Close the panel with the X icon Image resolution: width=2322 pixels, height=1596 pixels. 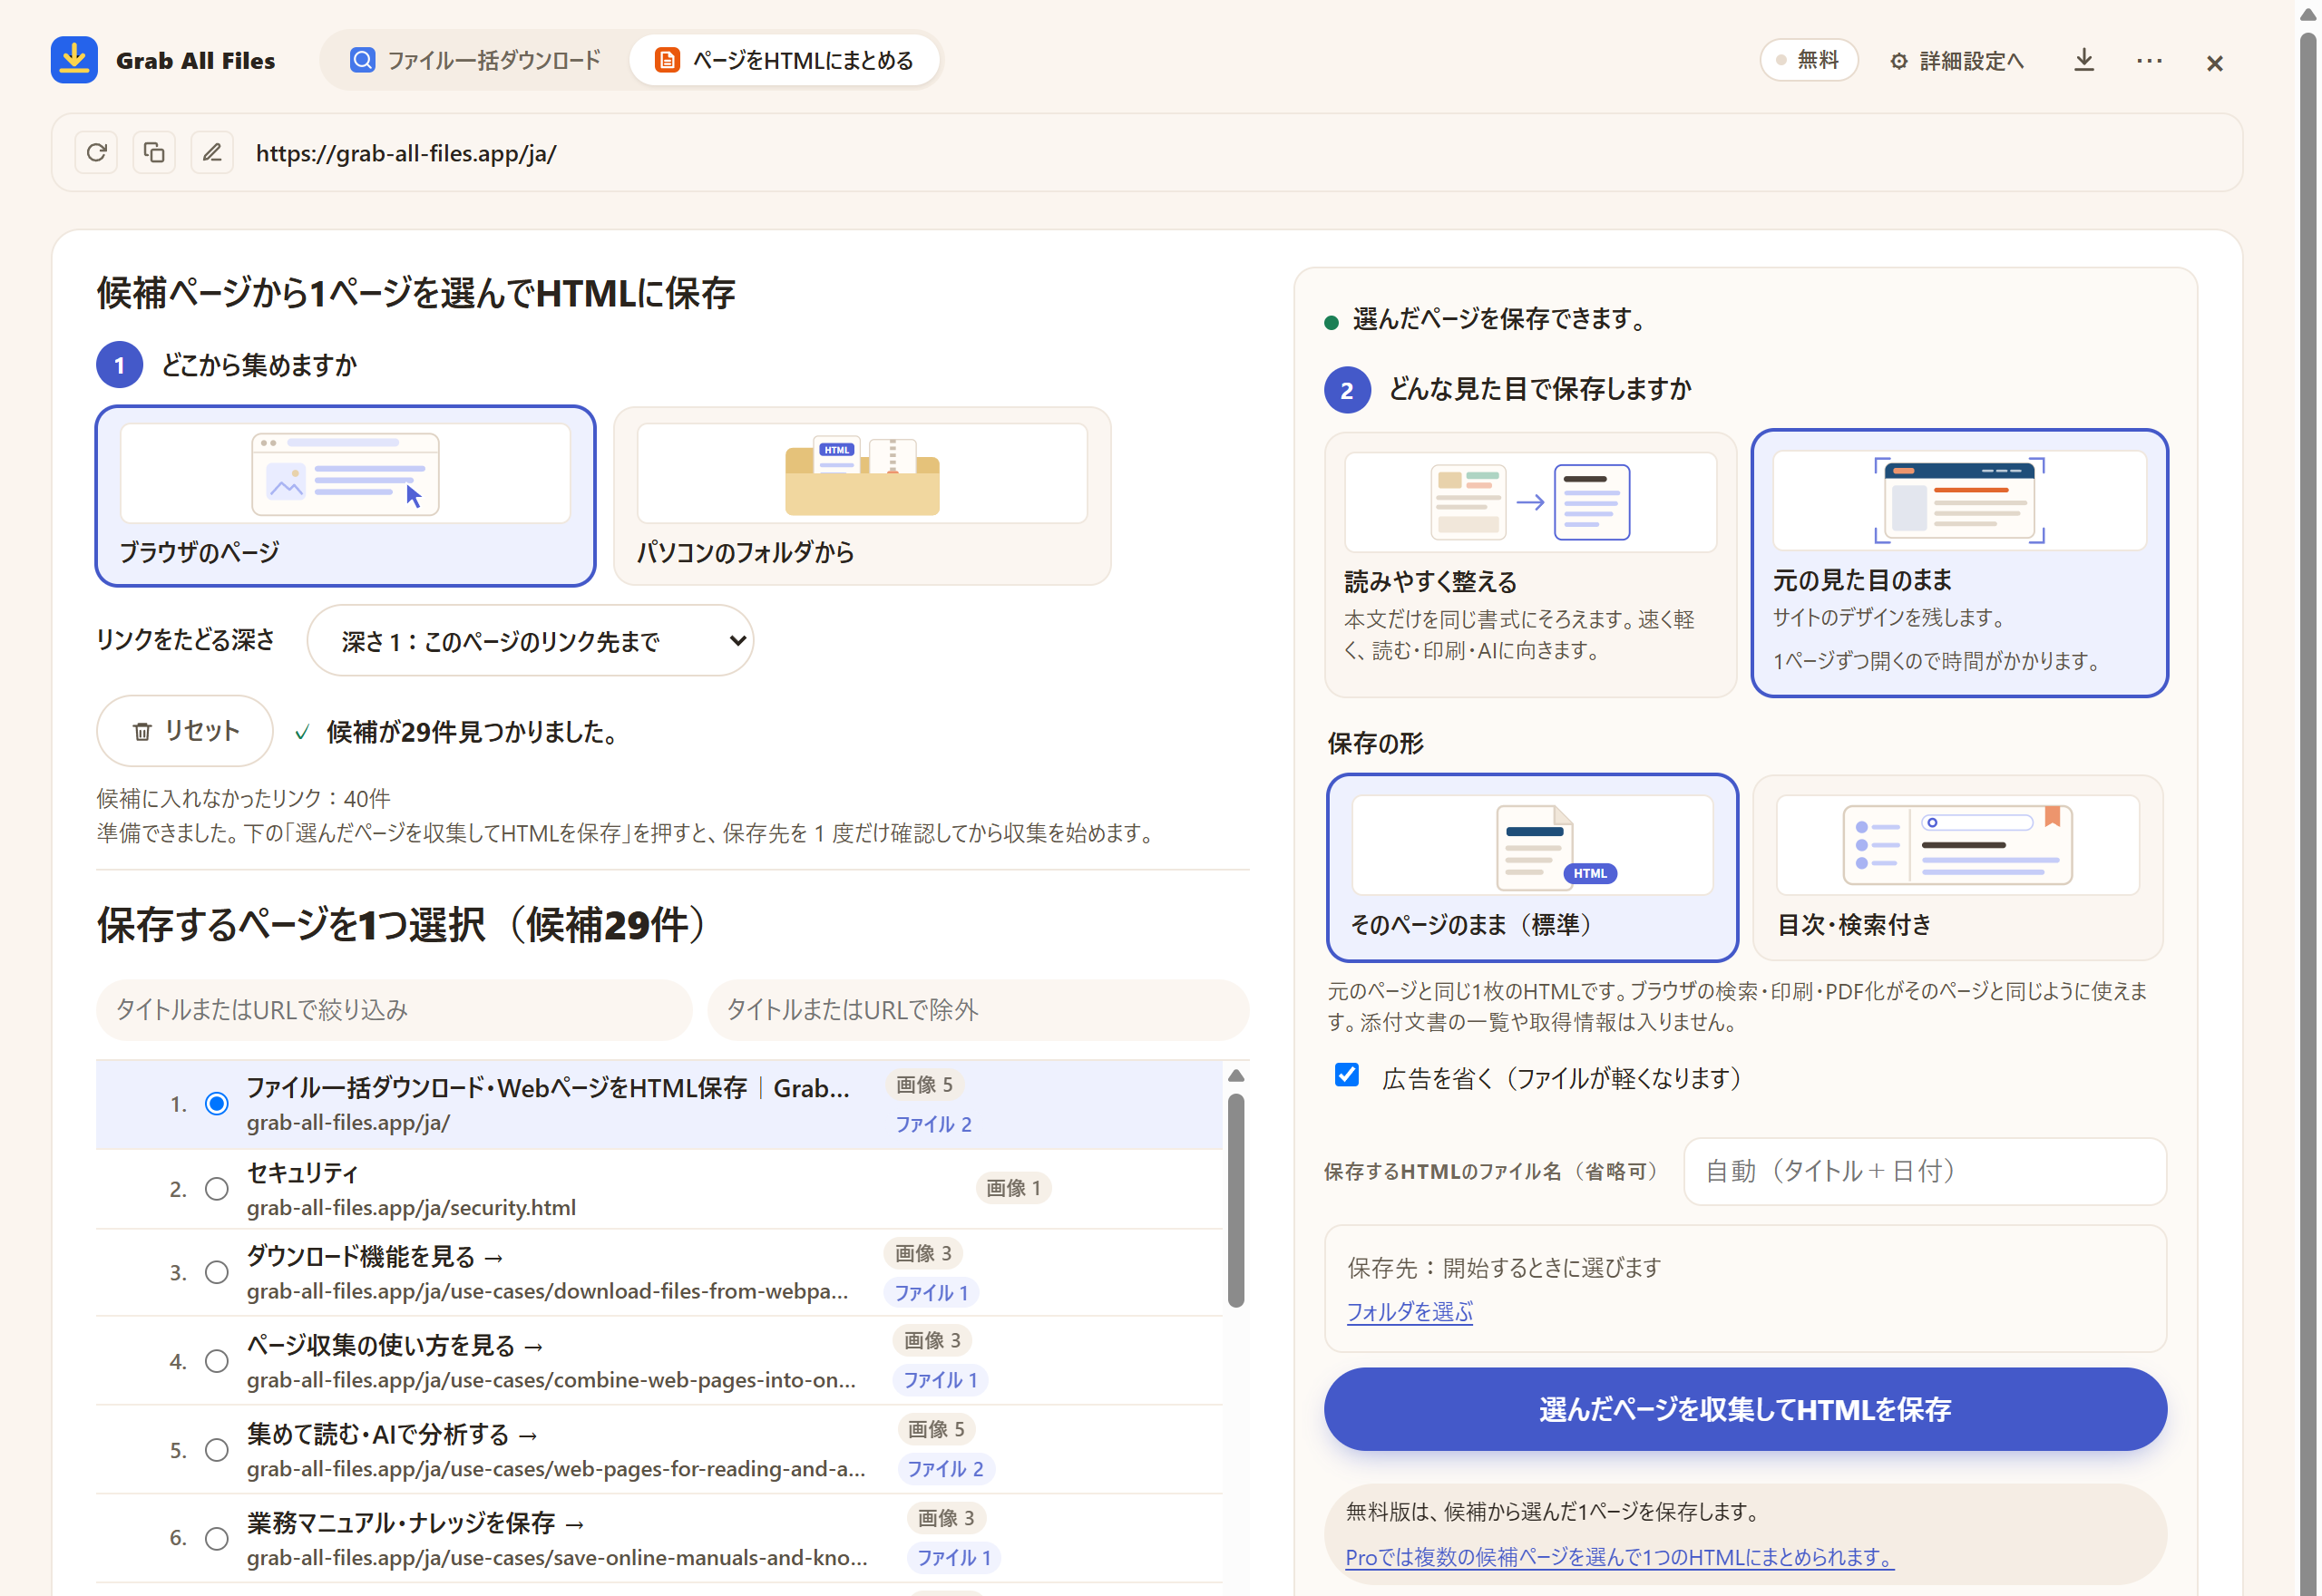[x=2214, y=63]
